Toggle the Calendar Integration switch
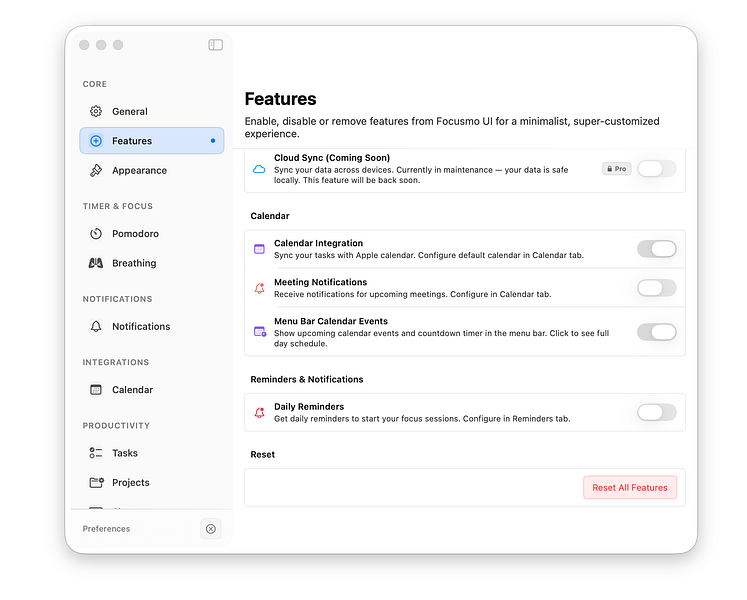The height and width of the screenshot is (600, 747). (x=656, y=249)
